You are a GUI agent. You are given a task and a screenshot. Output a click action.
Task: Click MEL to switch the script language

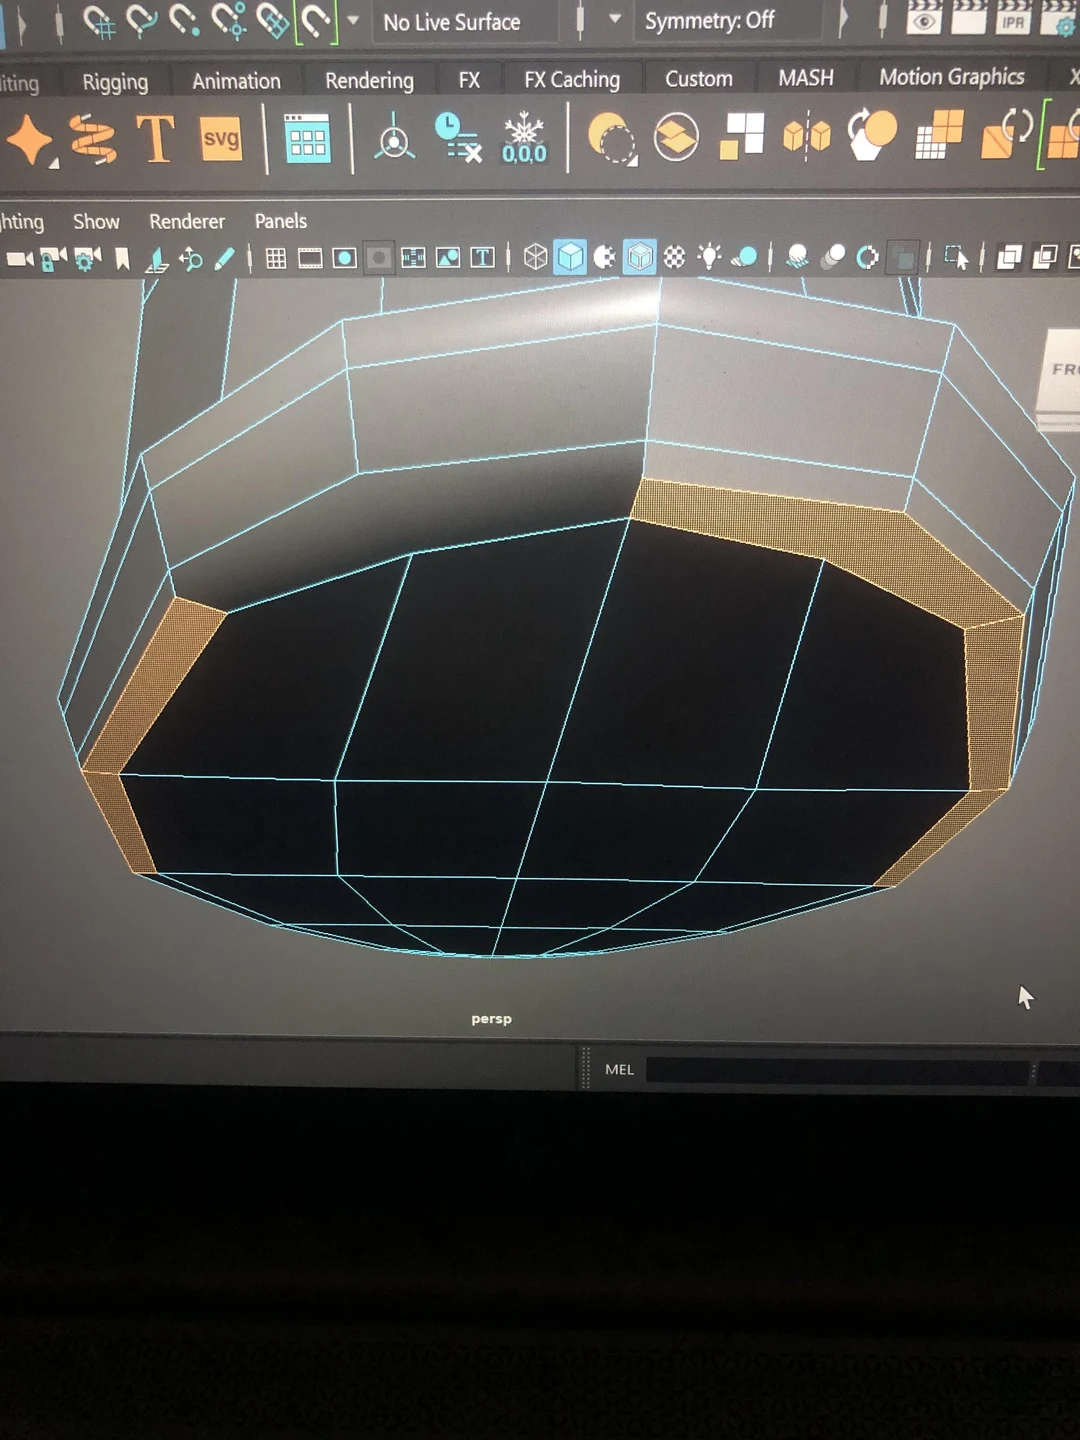pyautogui.click(x=620, y=1069)
